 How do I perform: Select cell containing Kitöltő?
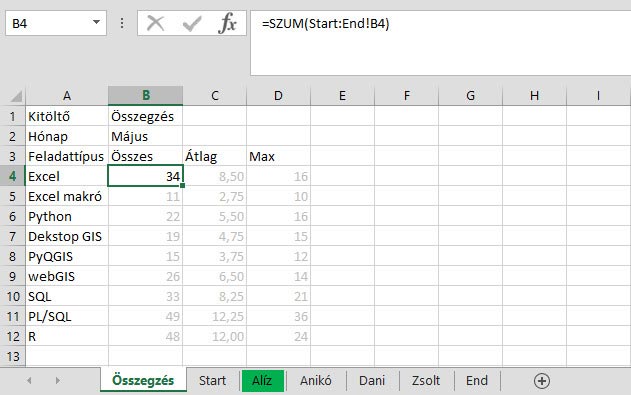coord(67,116)
